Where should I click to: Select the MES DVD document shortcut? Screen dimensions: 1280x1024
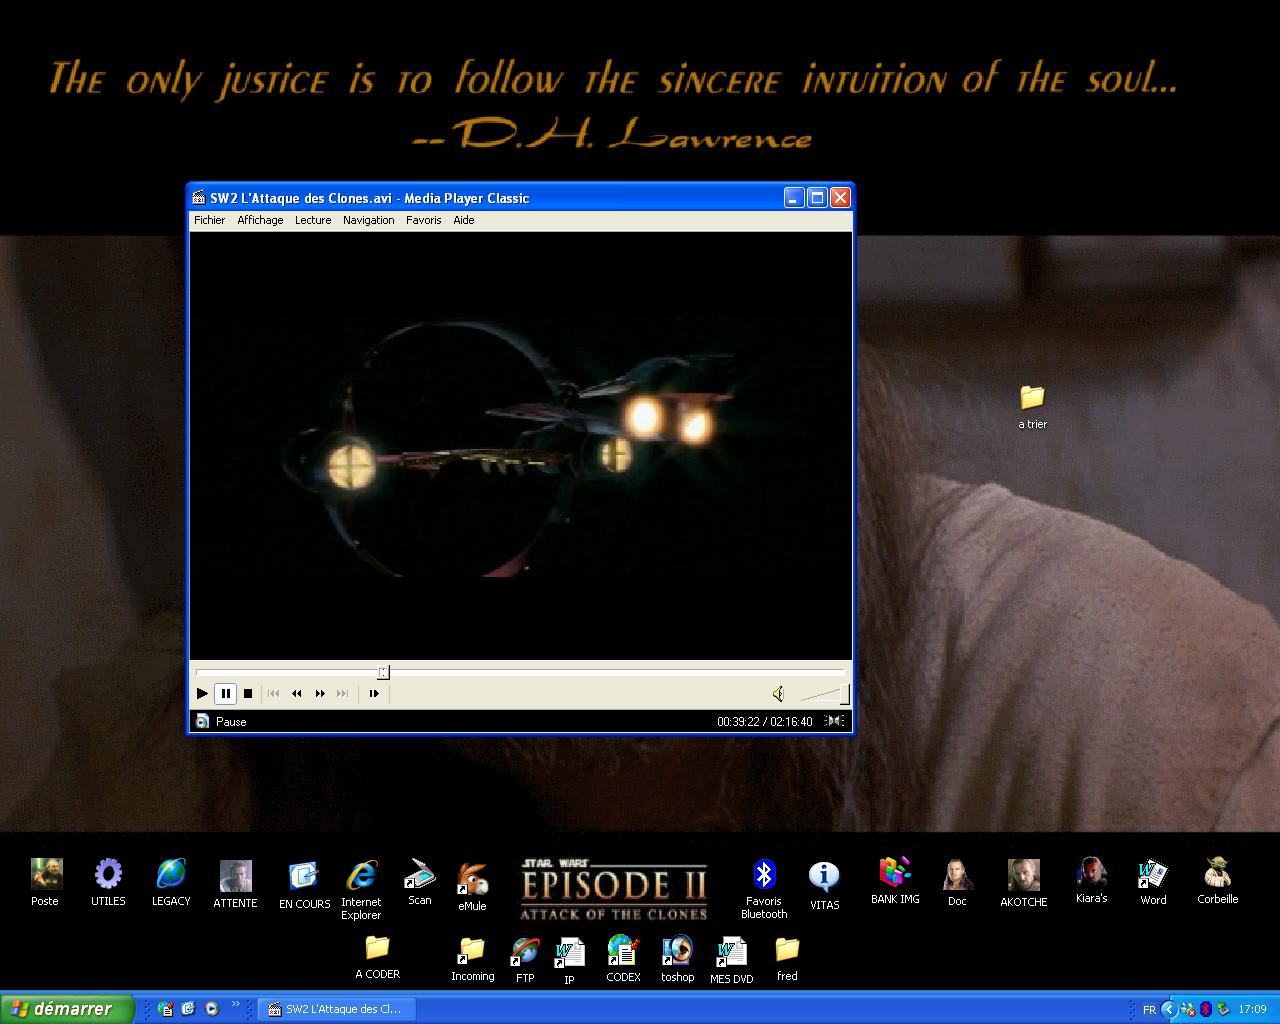click(x=731, y=961)
